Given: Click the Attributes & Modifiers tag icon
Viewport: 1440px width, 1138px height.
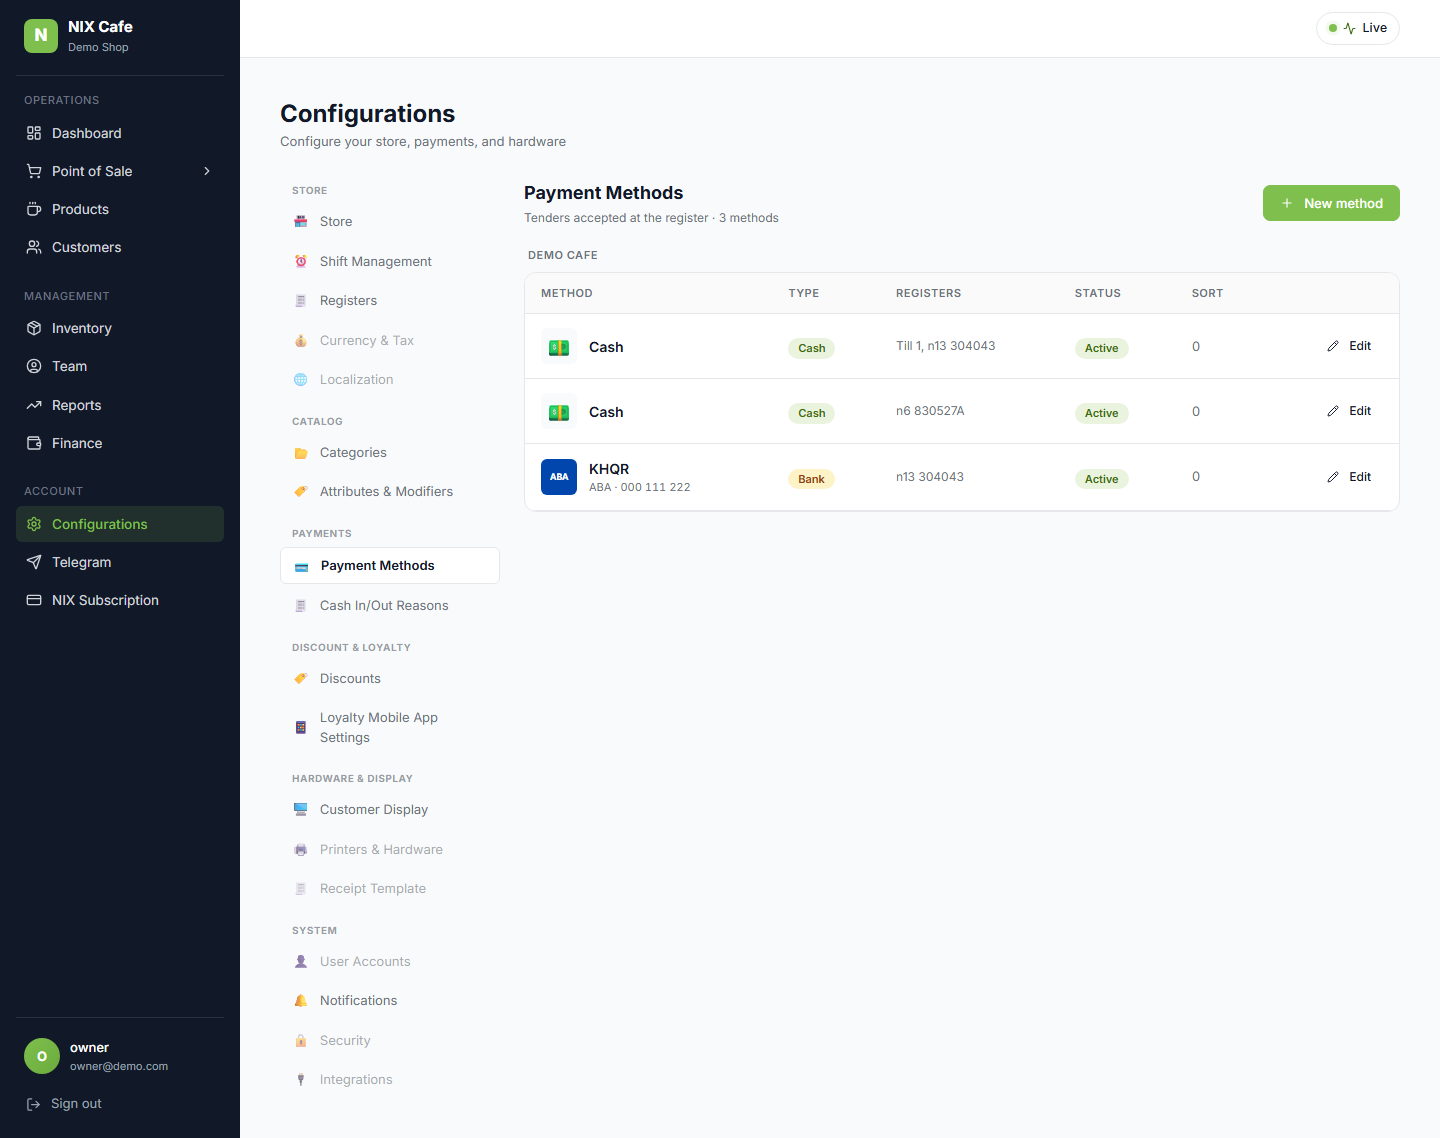Looking at the screenshot, I should [x=301, y=491].
